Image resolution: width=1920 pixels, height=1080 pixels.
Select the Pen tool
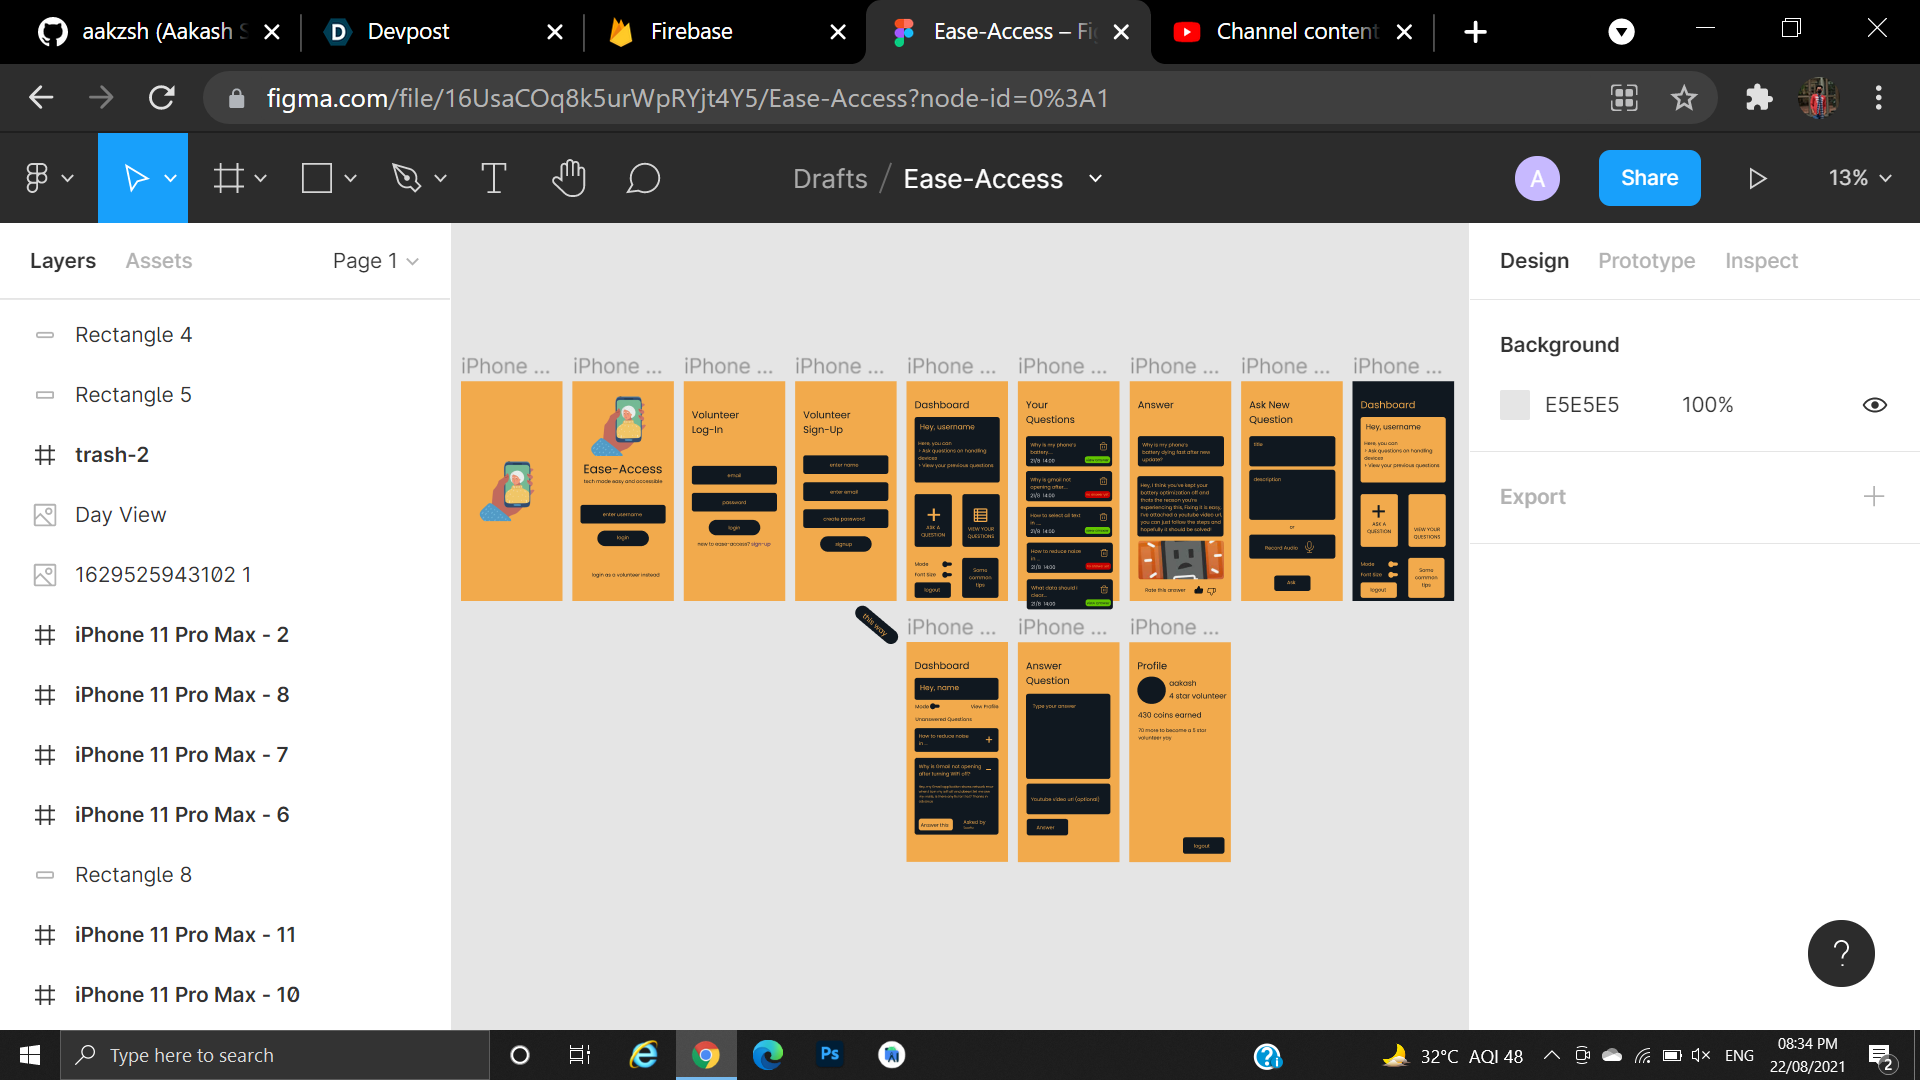(x=406, y=178)
